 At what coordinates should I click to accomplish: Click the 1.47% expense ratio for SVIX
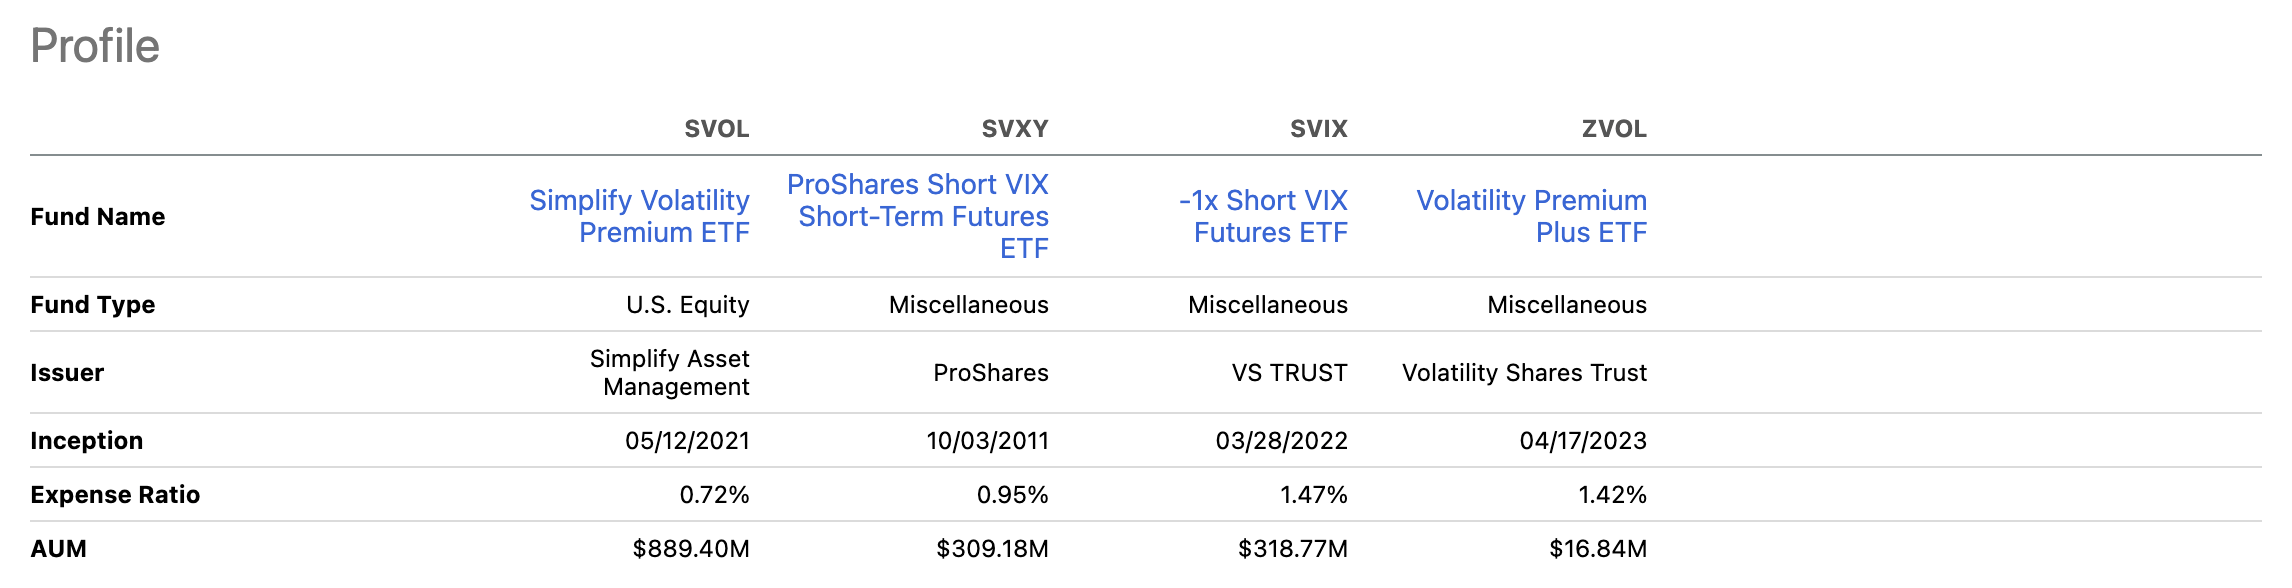point(1313,495)
